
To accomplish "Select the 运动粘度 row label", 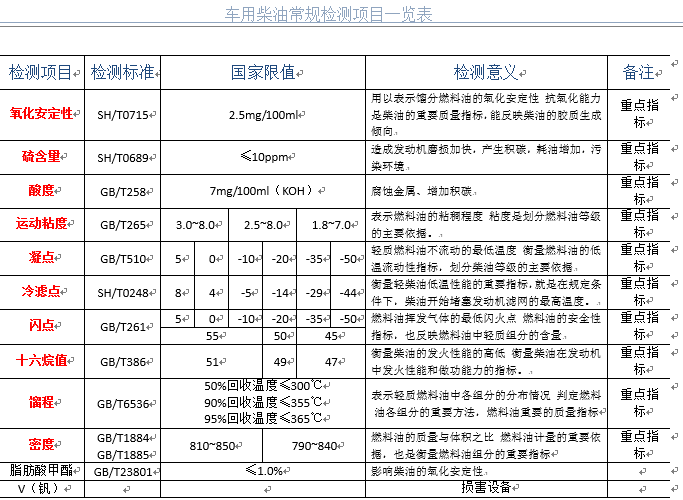I will point(41,223).
